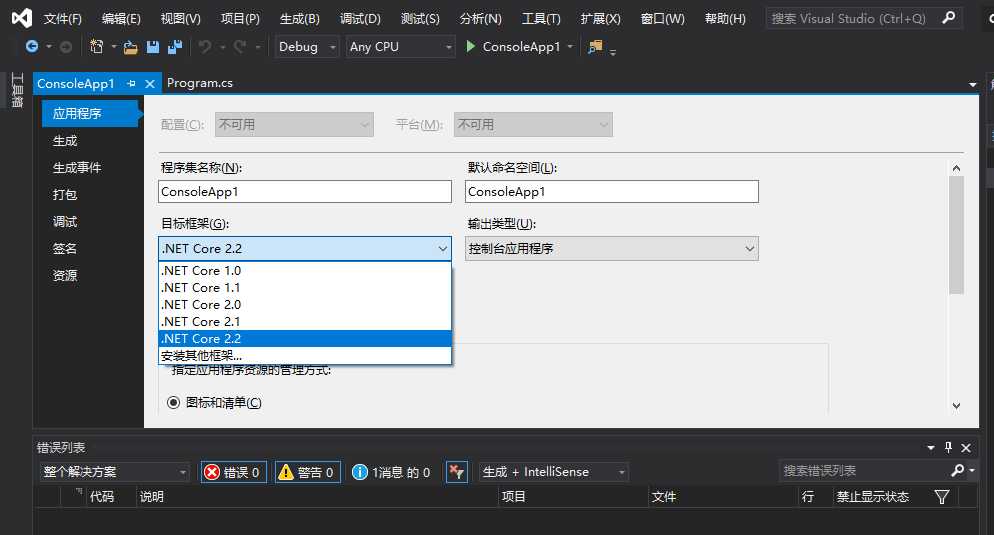This screenshot has height=535, width=994.
Task: Open the 编辑(E) menu
Action: pyautogui.click(x=121, y=18)
